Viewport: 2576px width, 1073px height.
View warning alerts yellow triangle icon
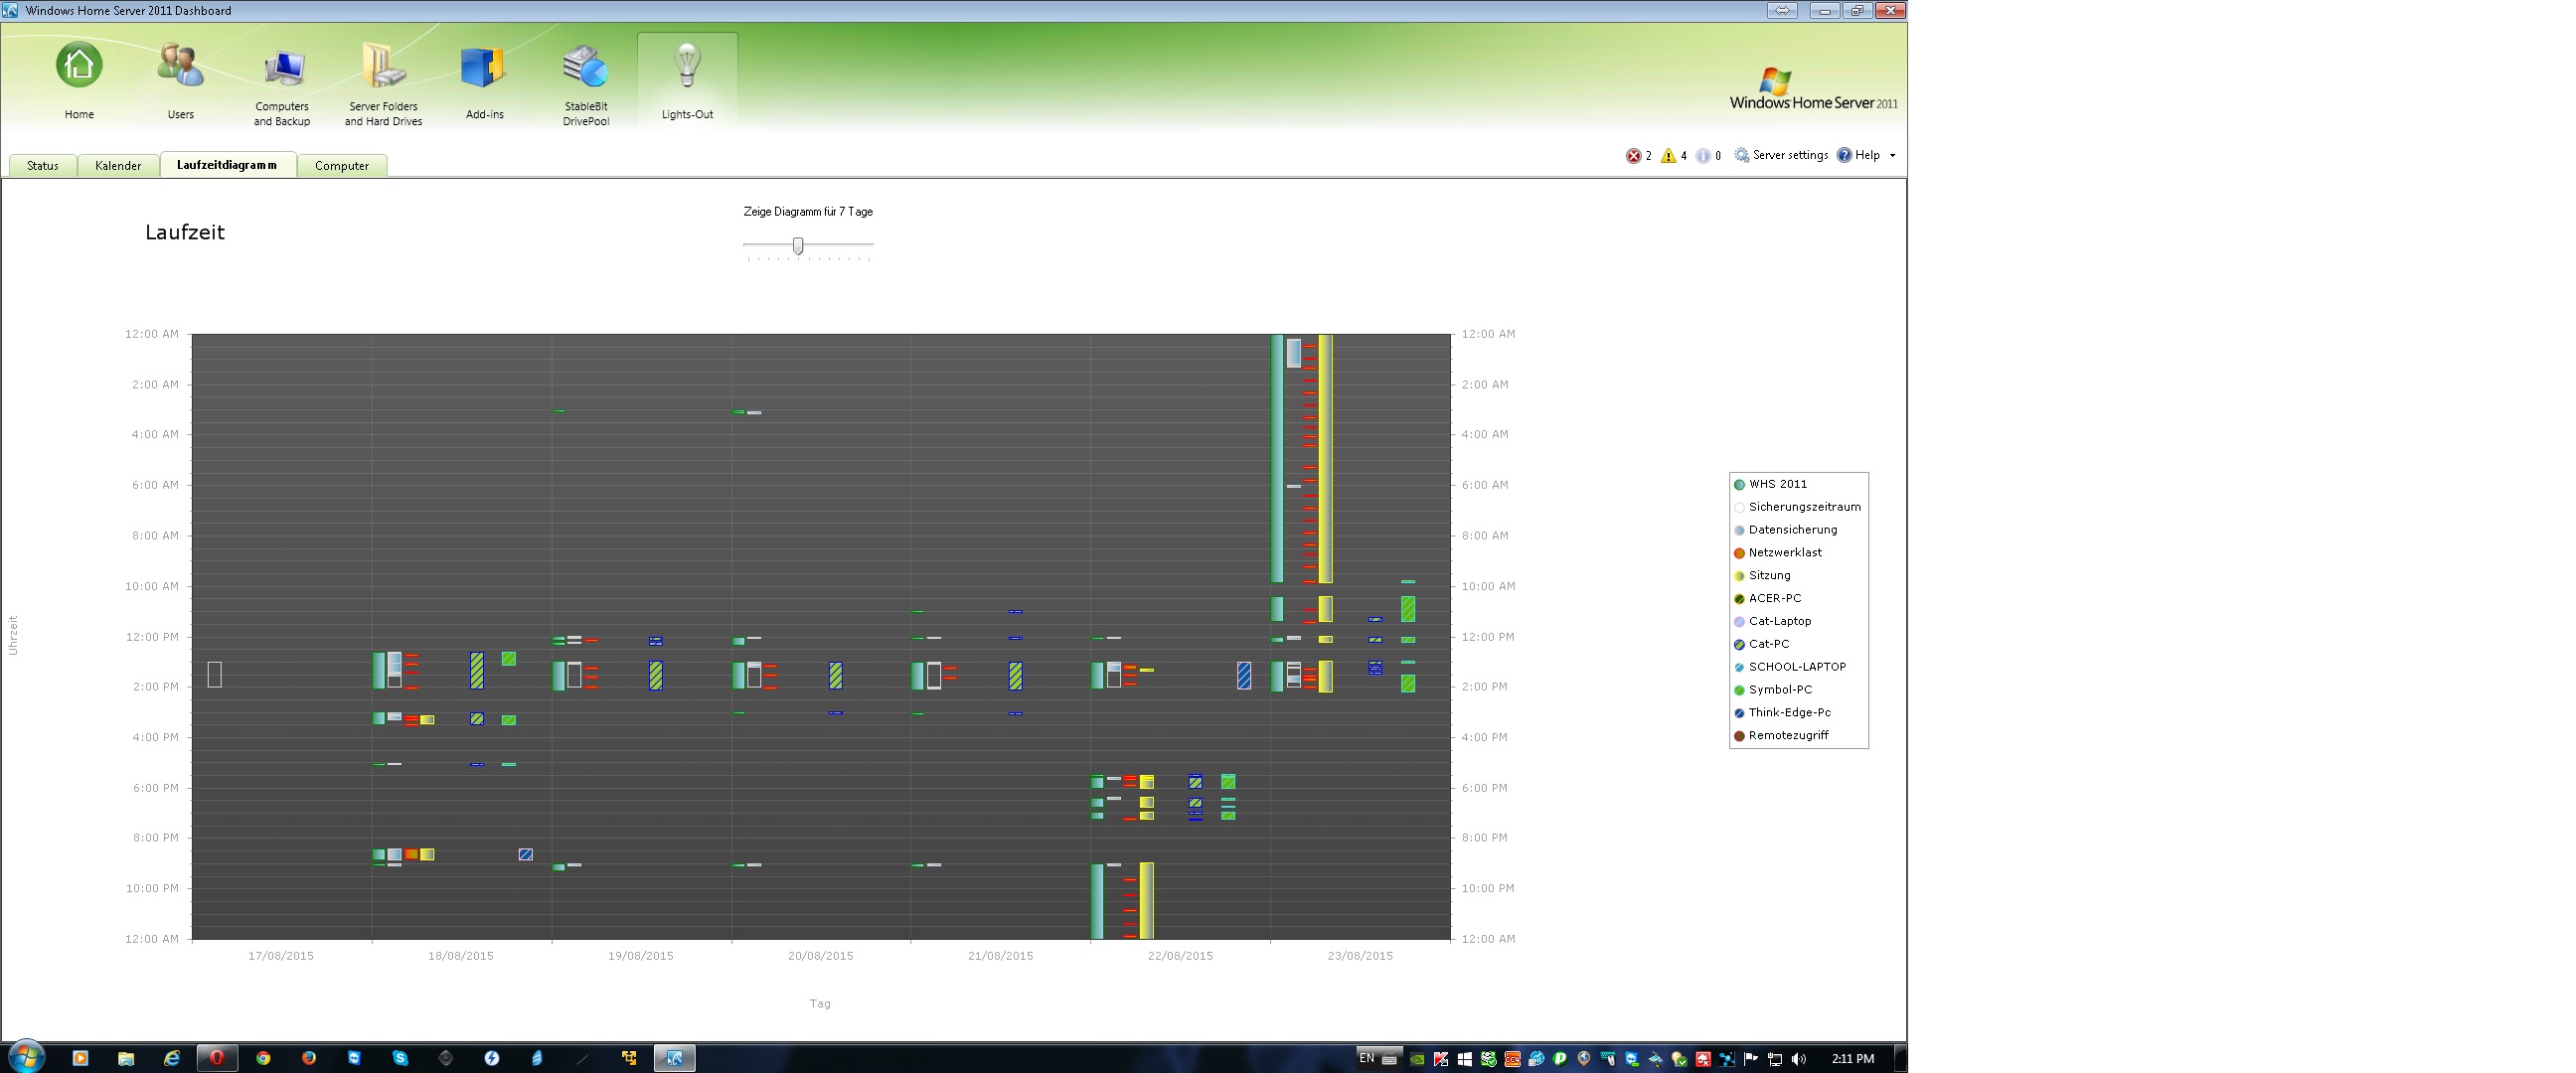coord(1668,156)
